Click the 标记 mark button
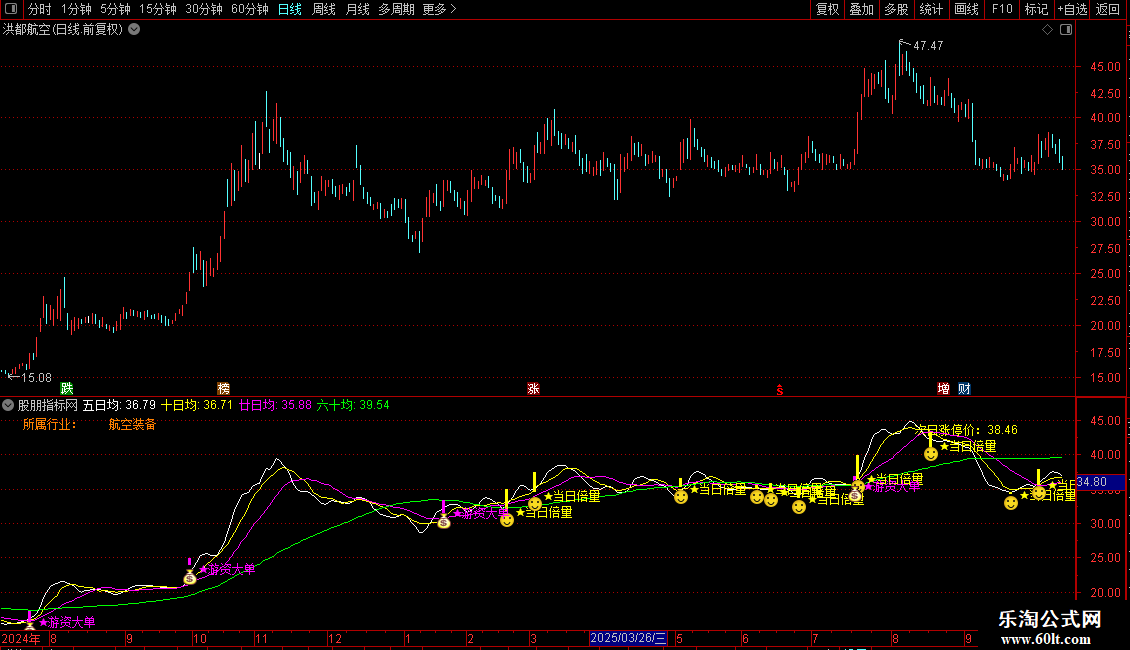The height and width of the screenshot is (650, 1130). [x=1036, y=9]
